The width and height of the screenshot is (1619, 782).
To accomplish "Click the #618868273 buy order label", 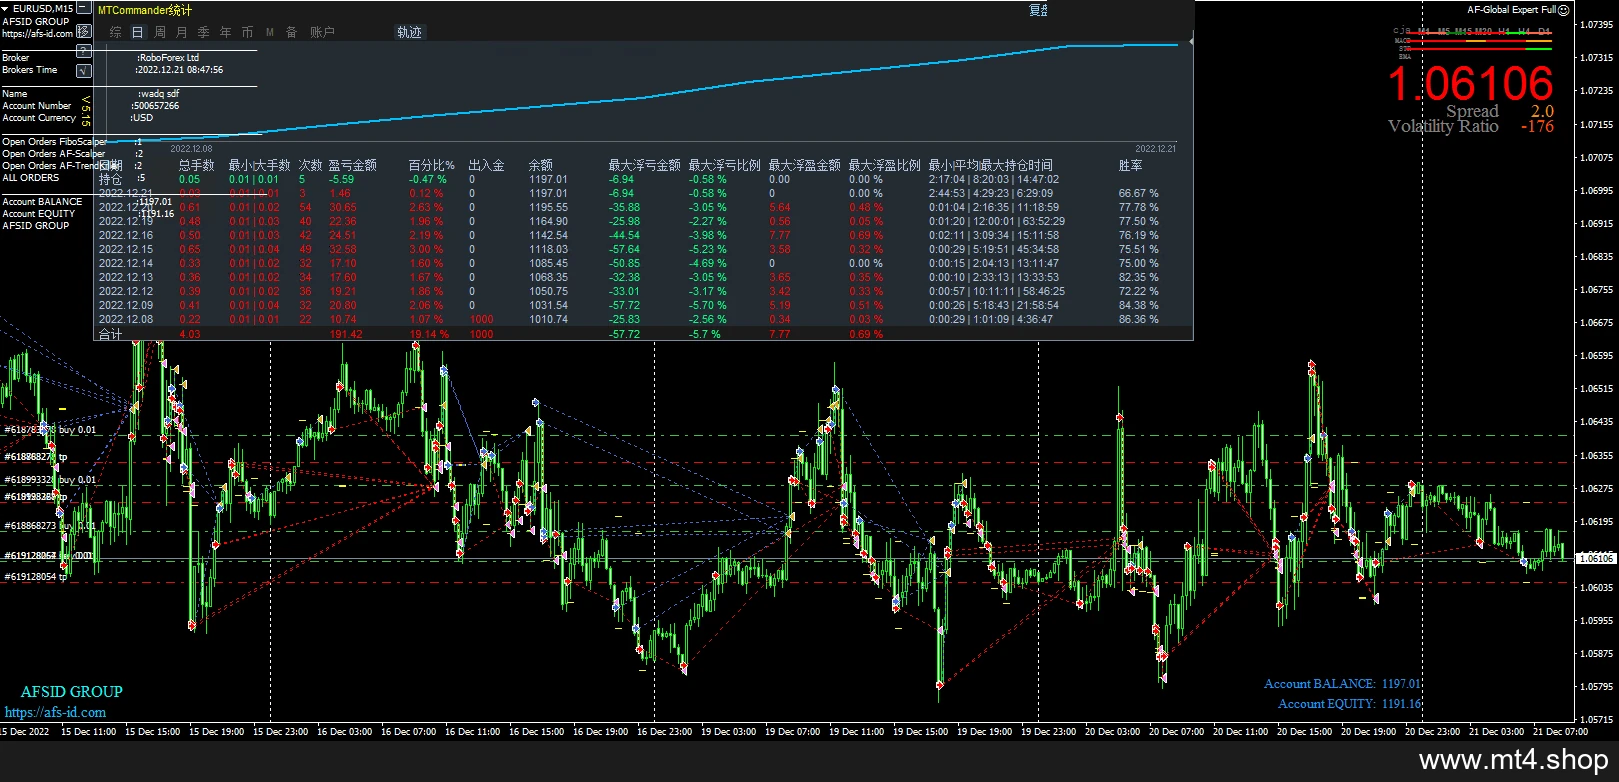I will point(50,526).
